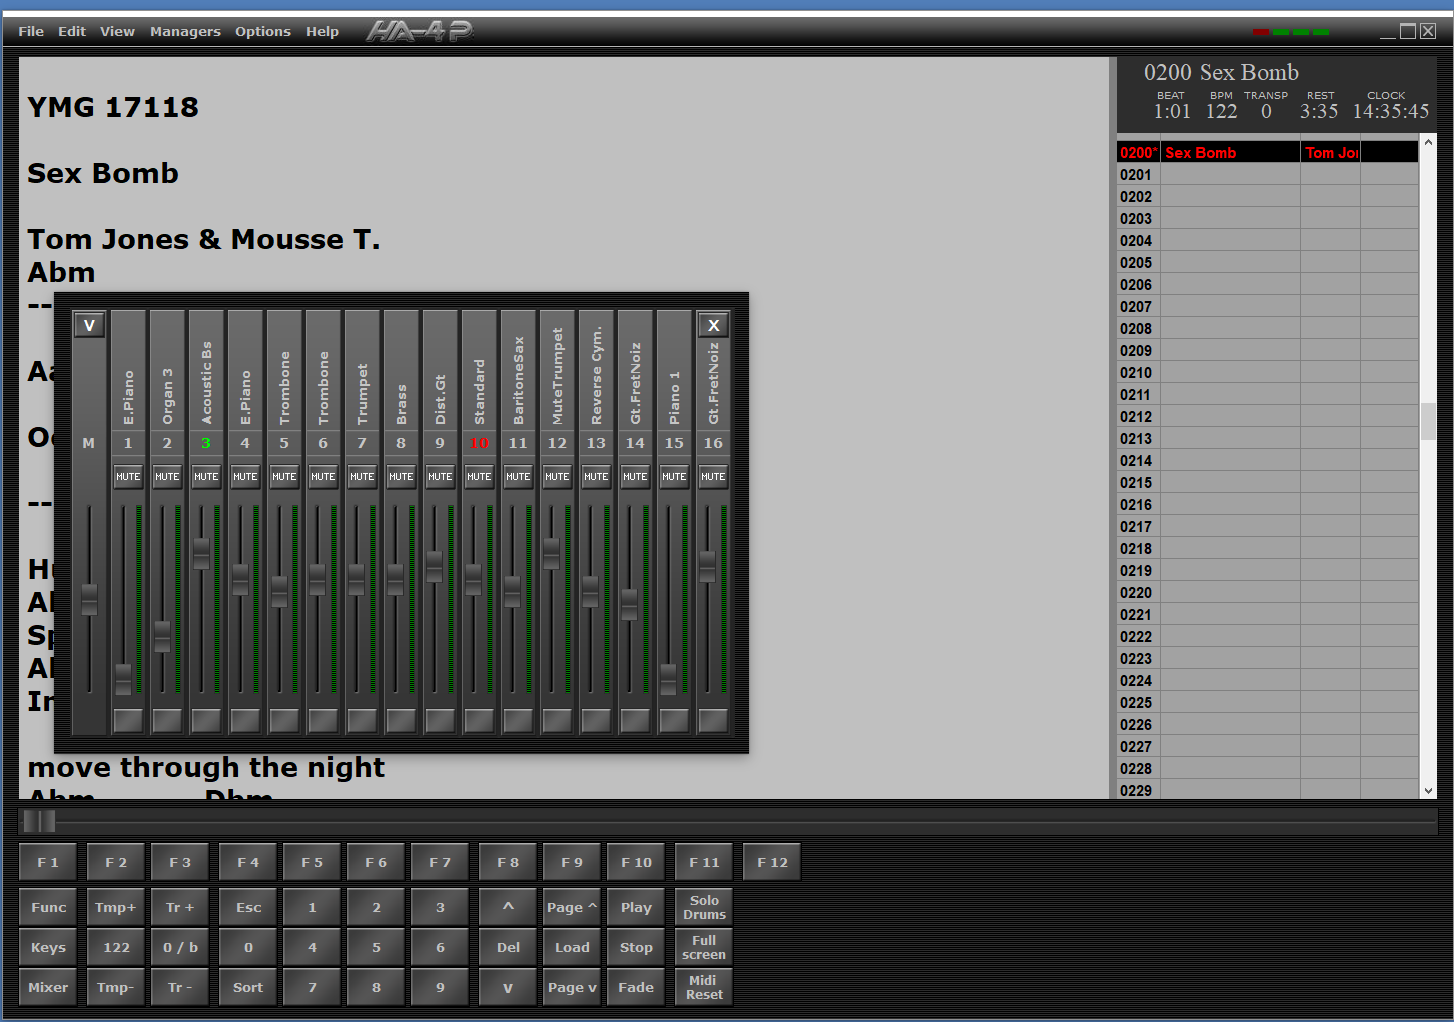Mute channel 2 Organ 3
The width and height of the screenshot is (1454, 1022).
click(x=167, y=476)
